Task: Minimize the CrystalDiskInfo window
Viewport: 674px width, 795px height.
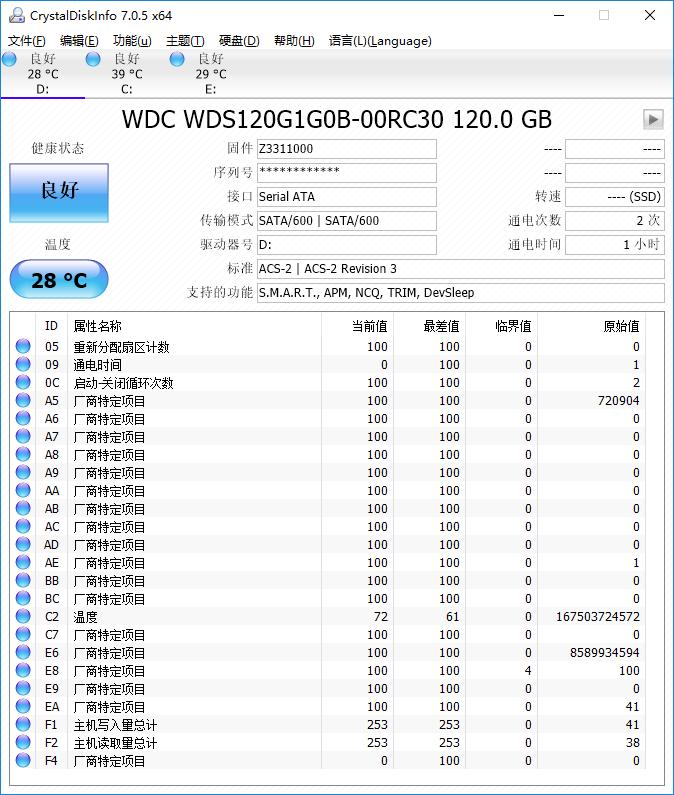Action: click(x=559, y=15)
